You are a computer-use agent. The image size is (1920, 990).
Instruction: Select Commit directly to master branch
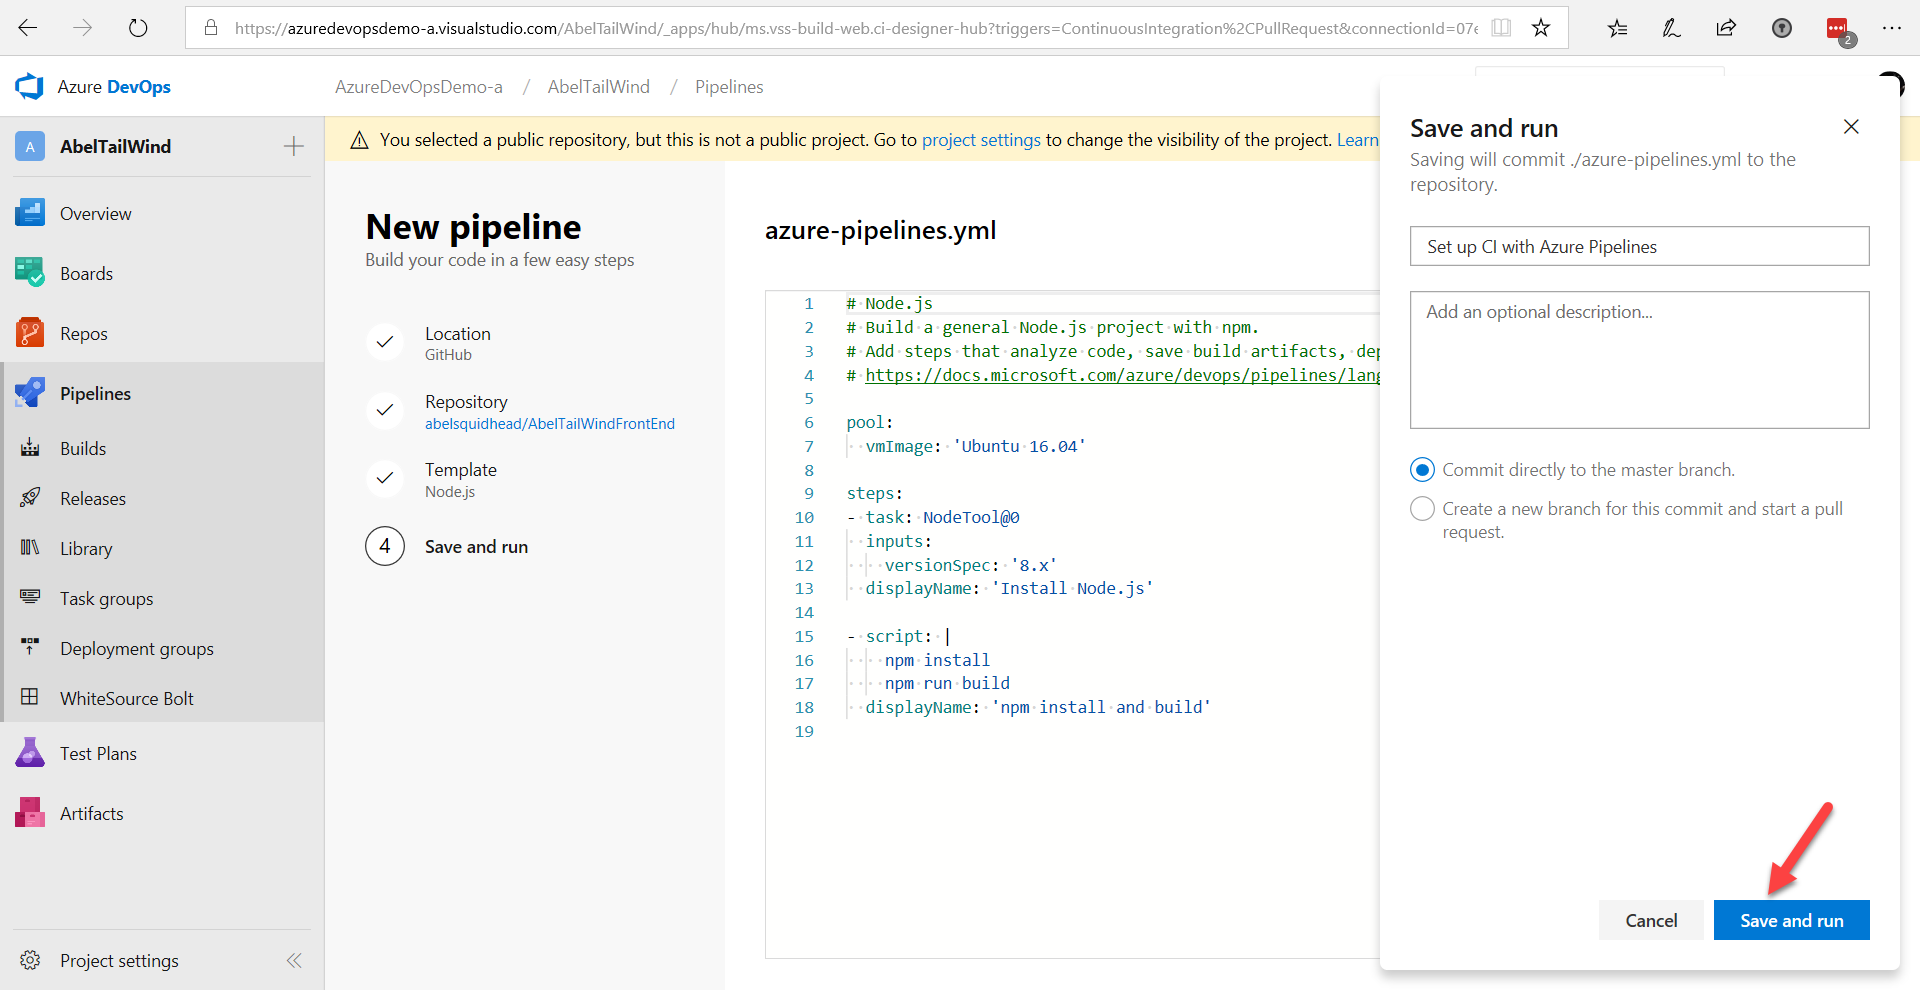(1422, 470)
